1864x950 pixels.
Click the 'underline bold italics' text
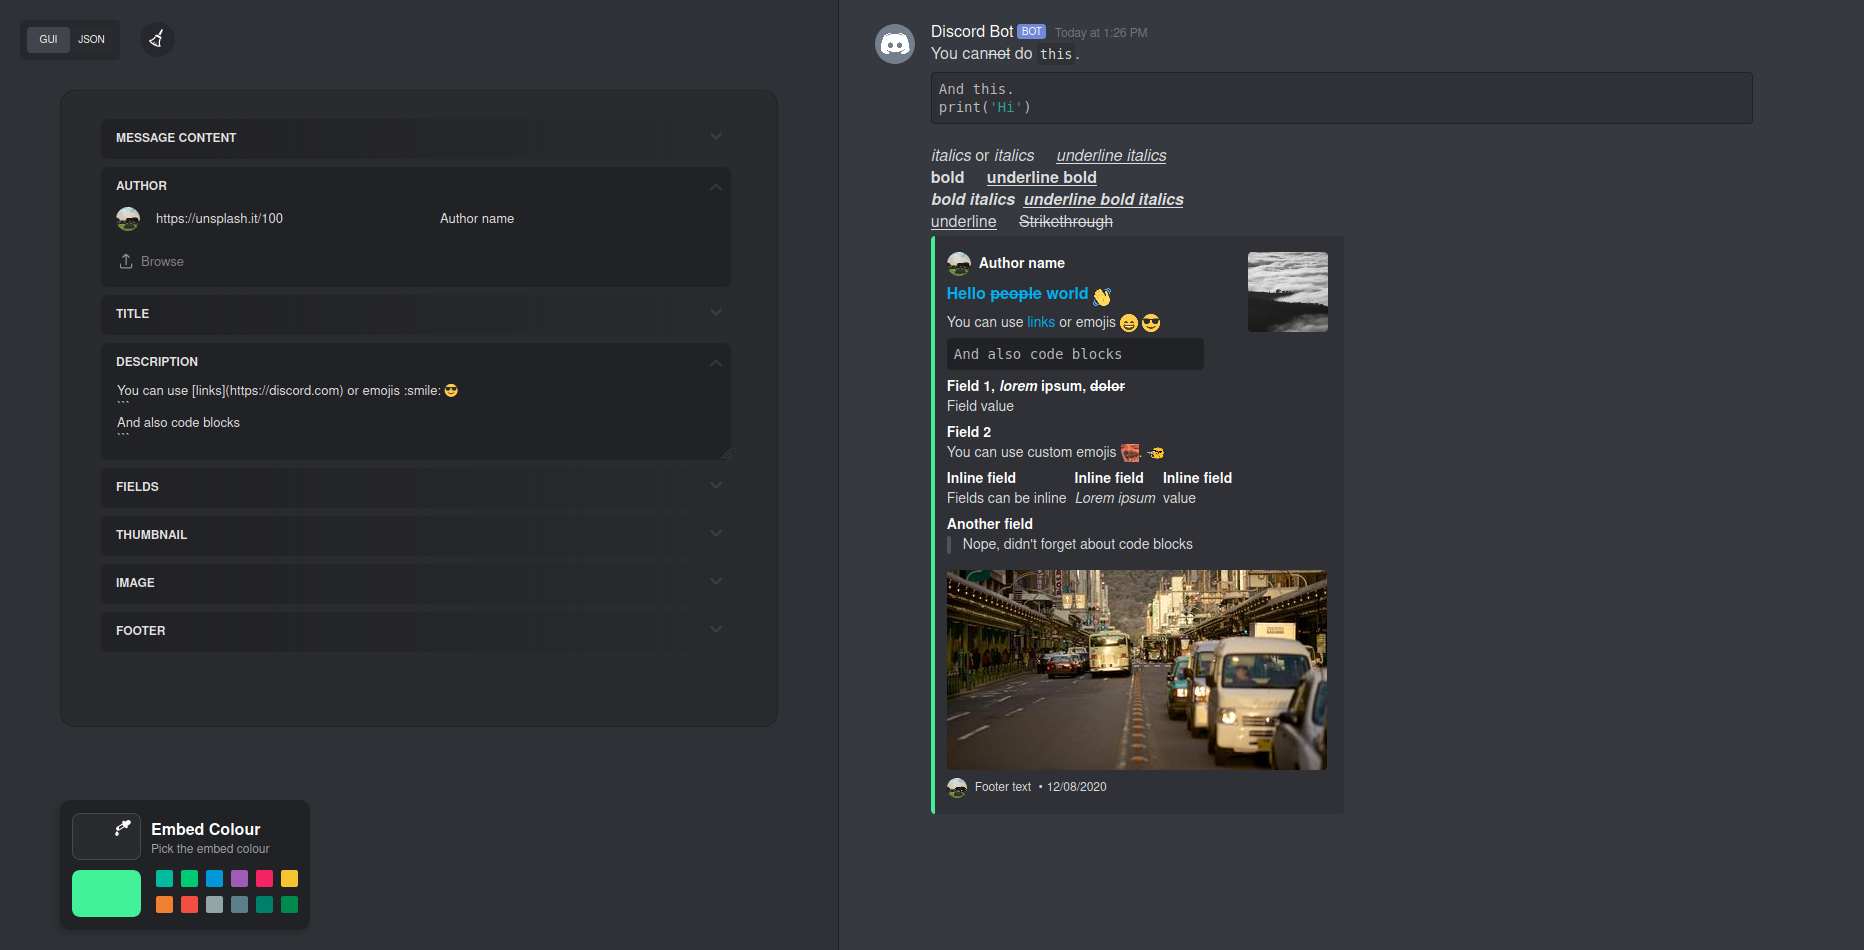1104,200
